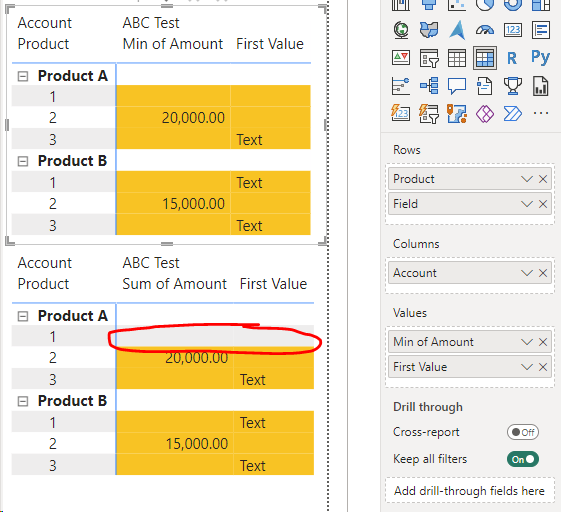Select the Pie chart visual
The width and height of the screenshot is (561, 512).
(x=485, y=5)
